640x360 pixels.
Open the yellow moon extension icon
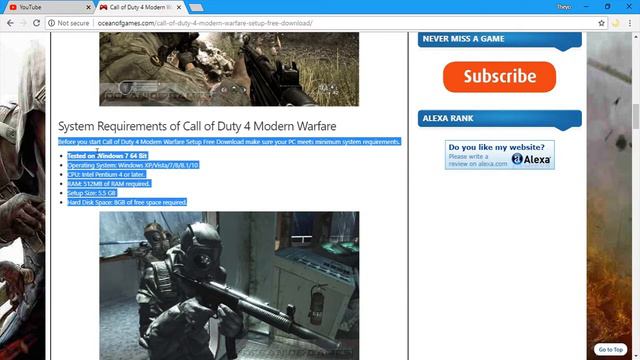click(x=616, y=23)
